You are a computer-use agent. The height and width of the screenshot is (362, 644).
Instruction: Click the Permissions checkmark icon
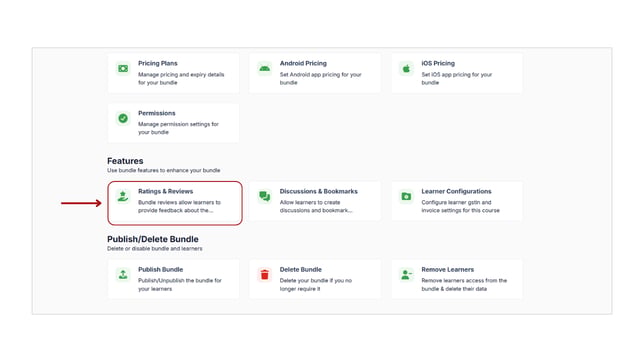[x=123, y=118]
